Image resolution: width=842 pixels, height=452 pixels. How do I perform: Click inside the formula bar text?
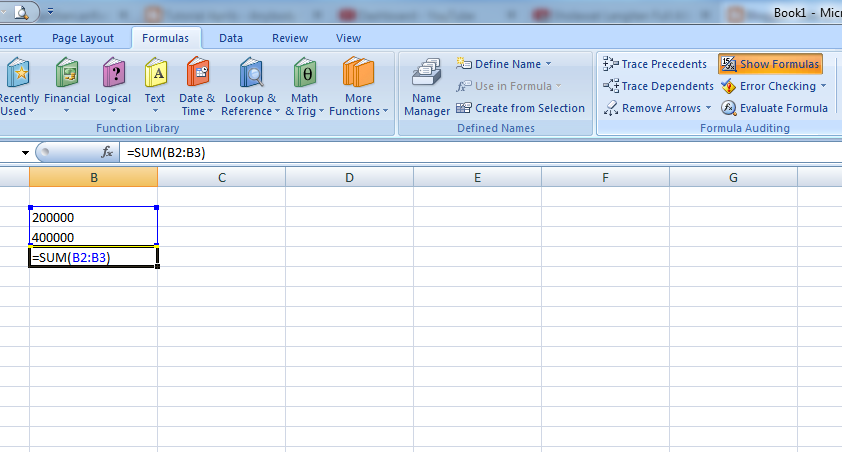(166, 152)
